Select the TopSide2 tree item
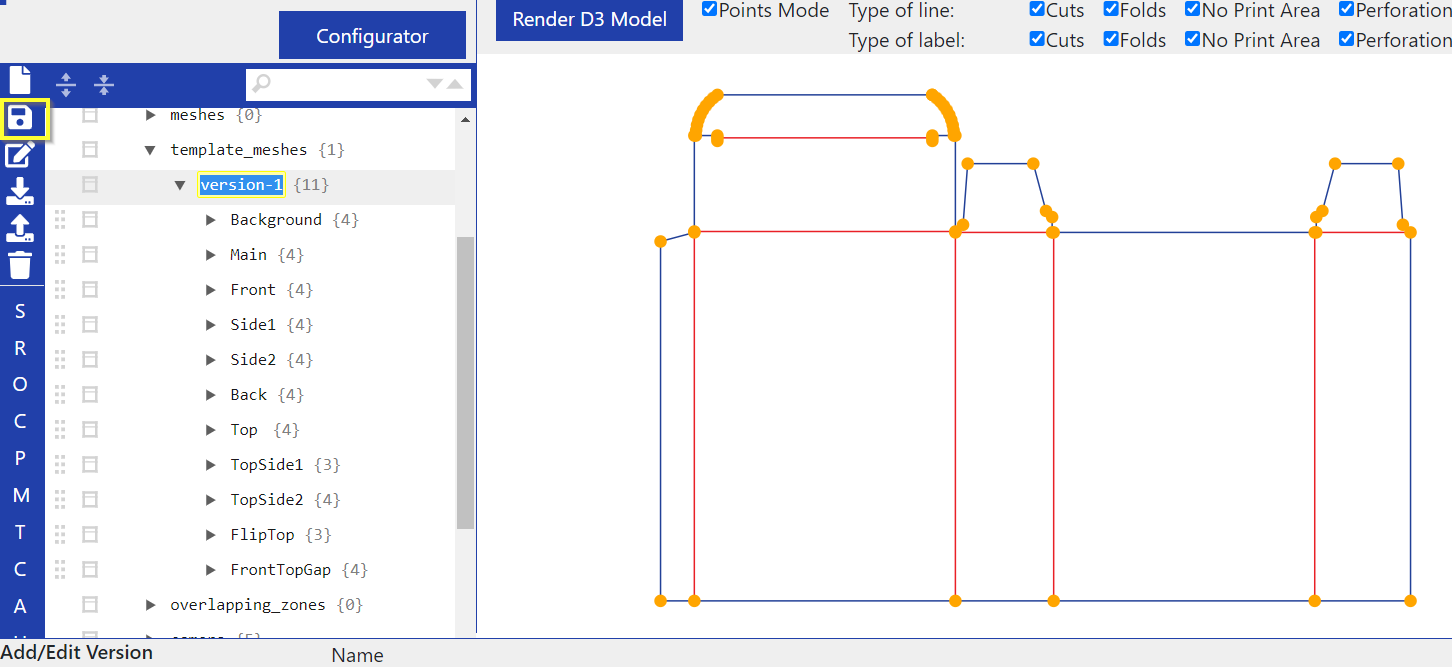The image size is (1452, 667). click(267, 500)
